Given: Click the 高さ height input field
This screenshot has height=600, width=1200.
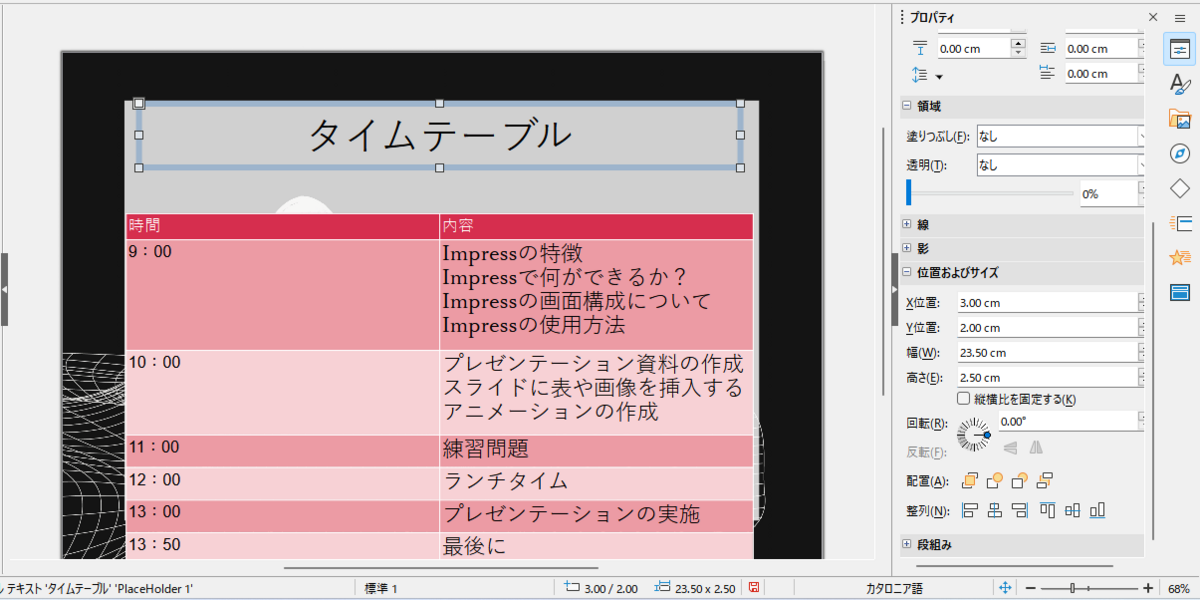Looking at the screenshot, I should coord(1050,377).
